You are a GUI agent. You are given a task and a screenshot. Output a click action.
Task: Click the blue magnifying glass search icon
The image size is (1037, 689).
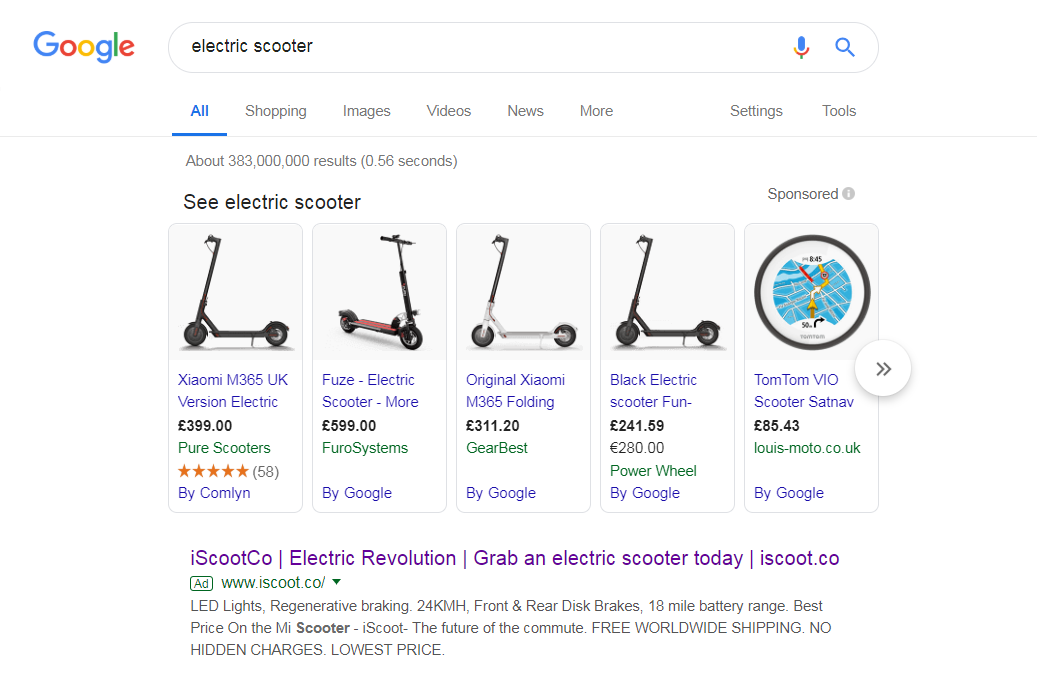coord(845,48)
